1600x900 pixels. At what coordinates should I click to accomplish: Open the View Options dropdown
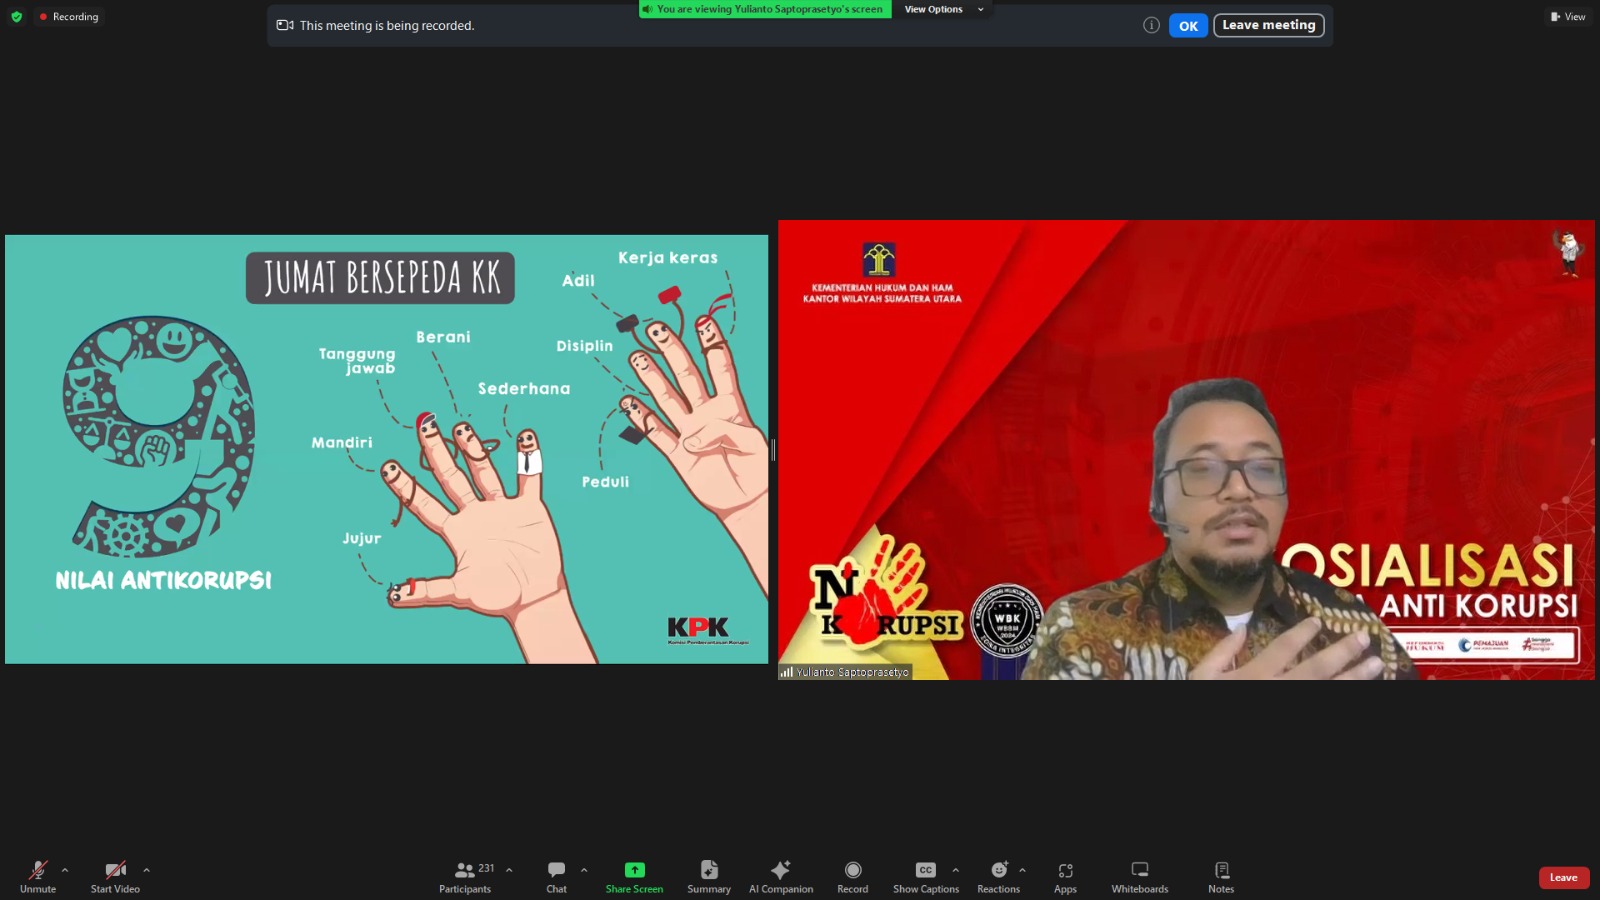coord(943,9)
